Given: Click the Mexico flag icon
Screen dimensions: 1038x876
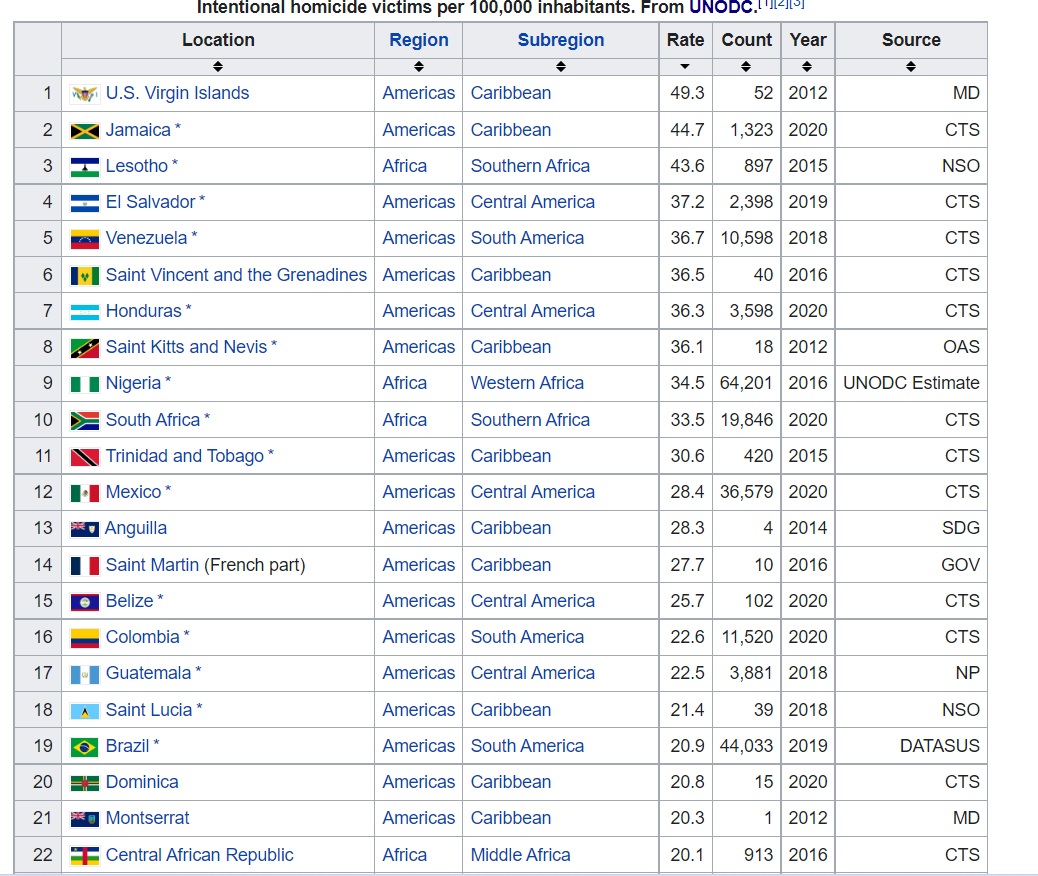Looking at the screenshot, I should tap(85, 493).
